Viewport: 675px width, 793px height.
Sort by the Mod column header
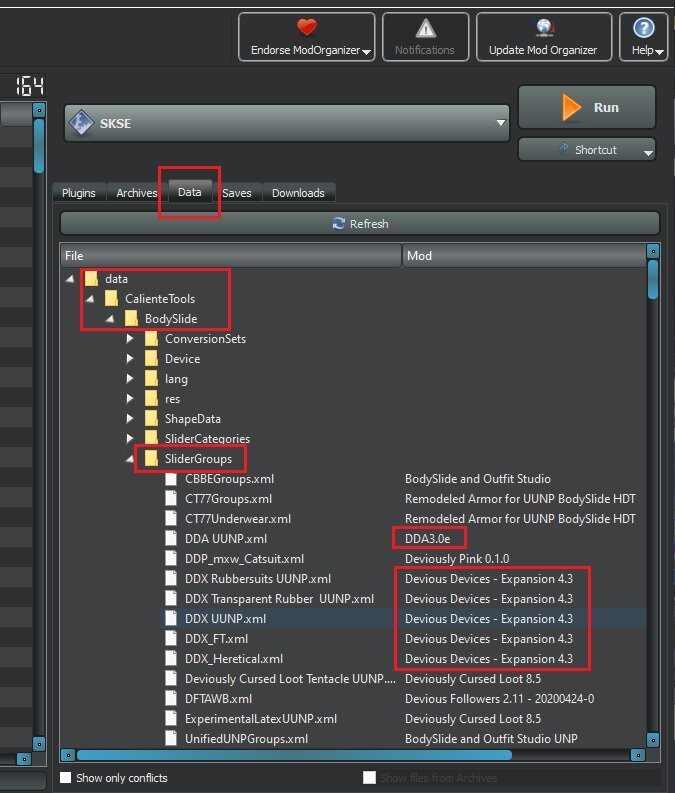[x=524, y=255]
